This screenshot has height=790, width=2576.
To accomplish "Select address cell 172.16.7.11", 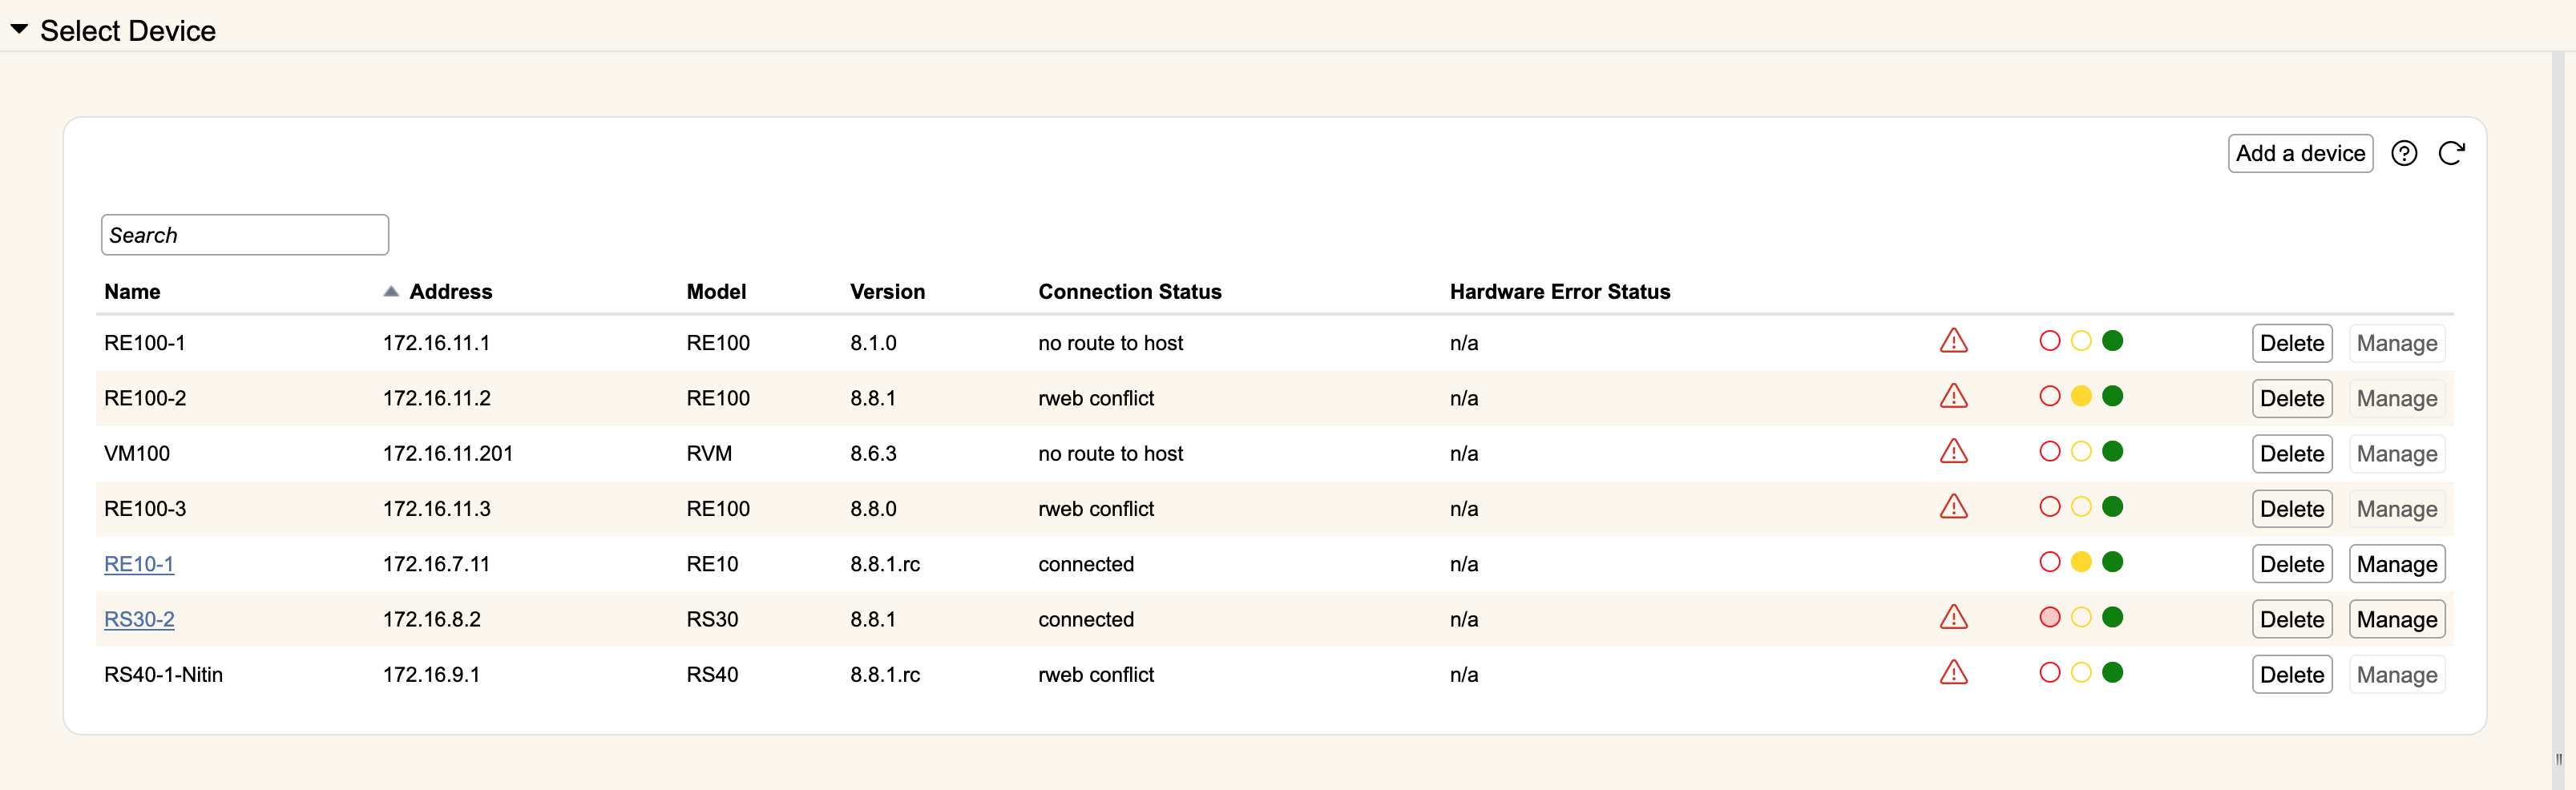I will coord(436,564).
